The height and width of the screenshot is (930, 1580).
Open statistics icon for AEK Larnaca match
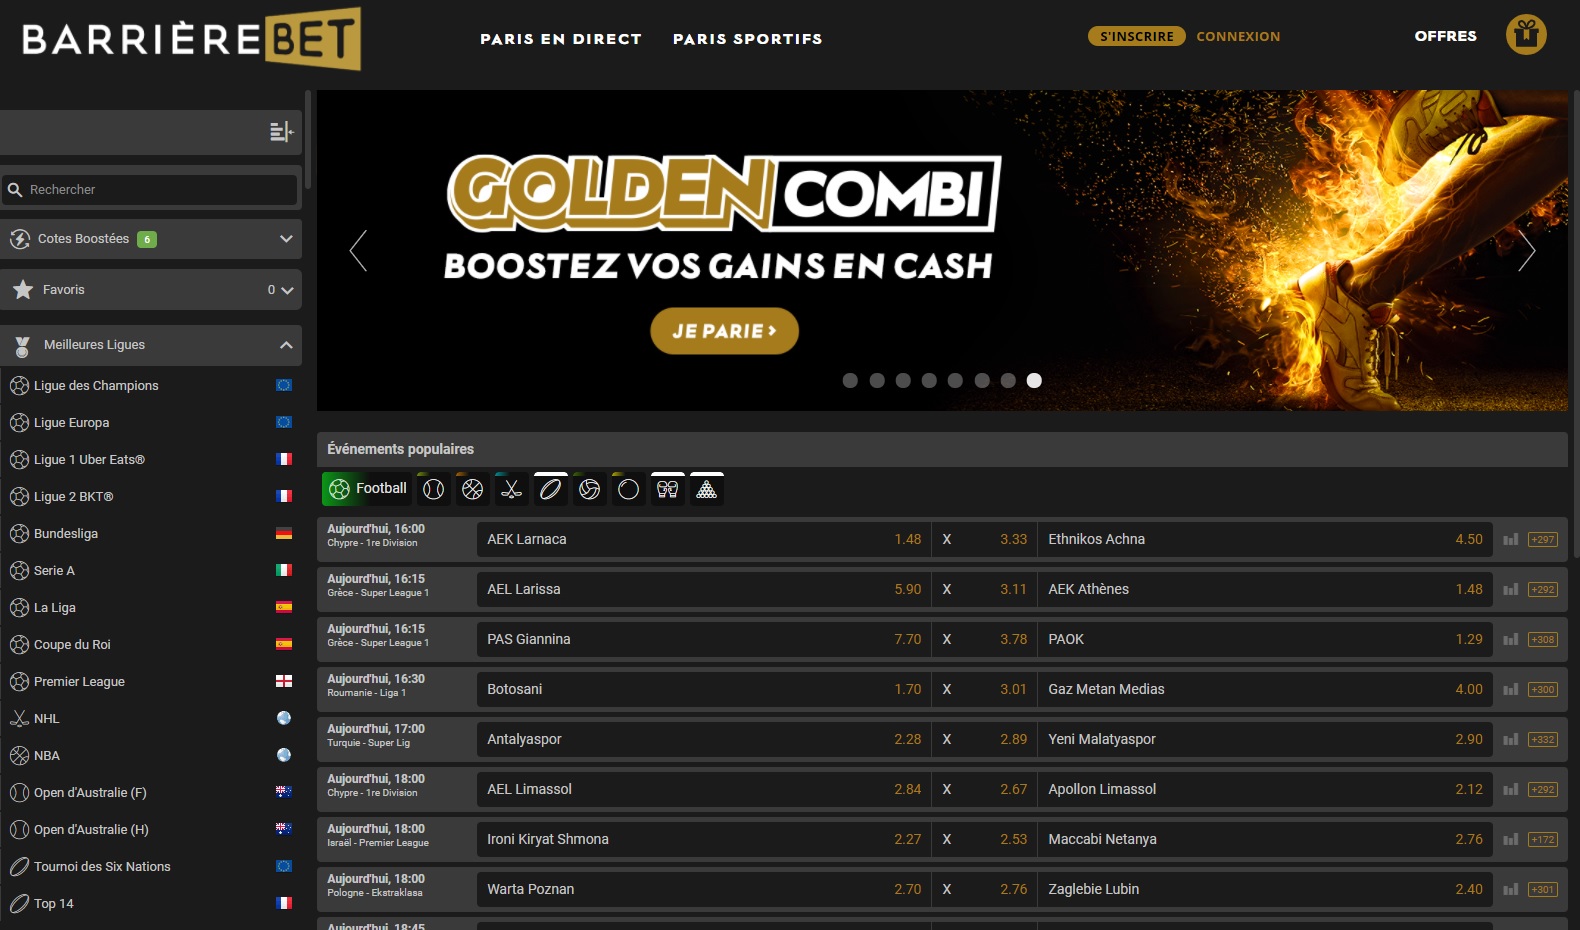1510,539
